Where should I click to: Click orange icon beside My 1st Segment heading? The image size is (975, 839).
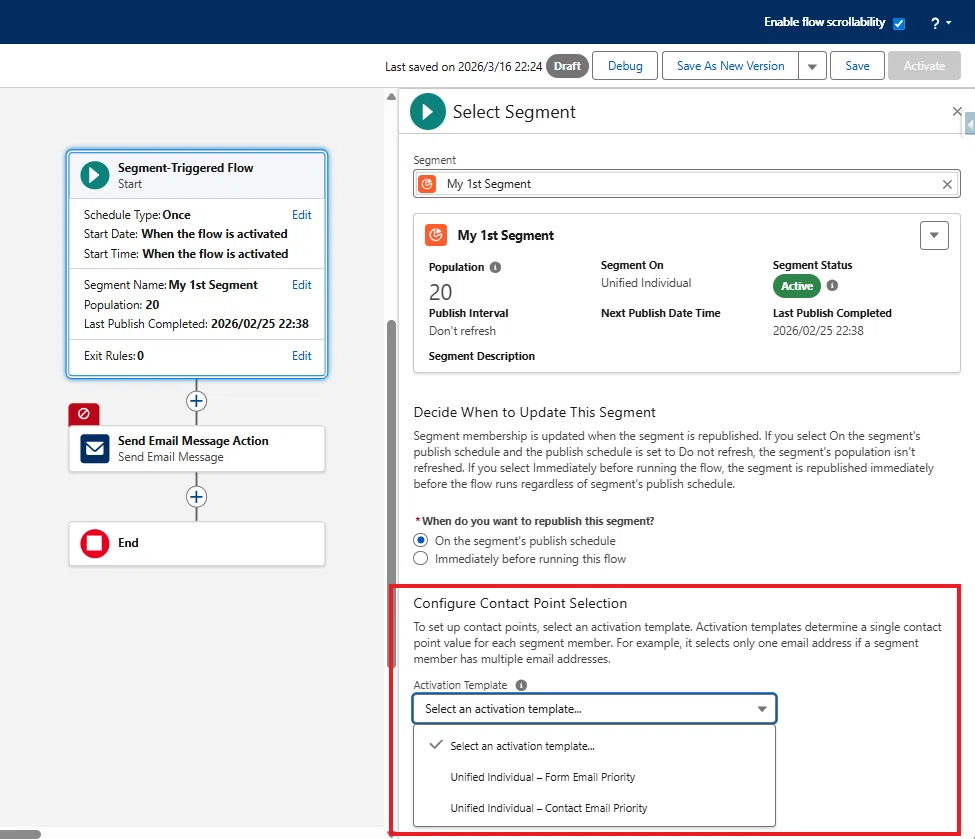[x=436, y=235]
